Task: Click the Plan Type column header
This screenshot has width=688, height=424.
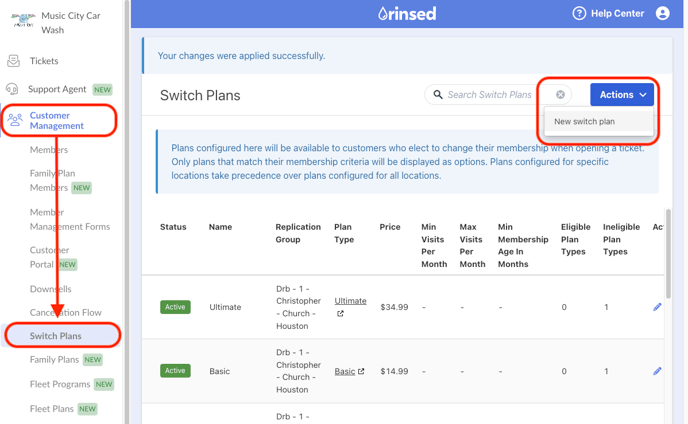Action: pos(344,233)
